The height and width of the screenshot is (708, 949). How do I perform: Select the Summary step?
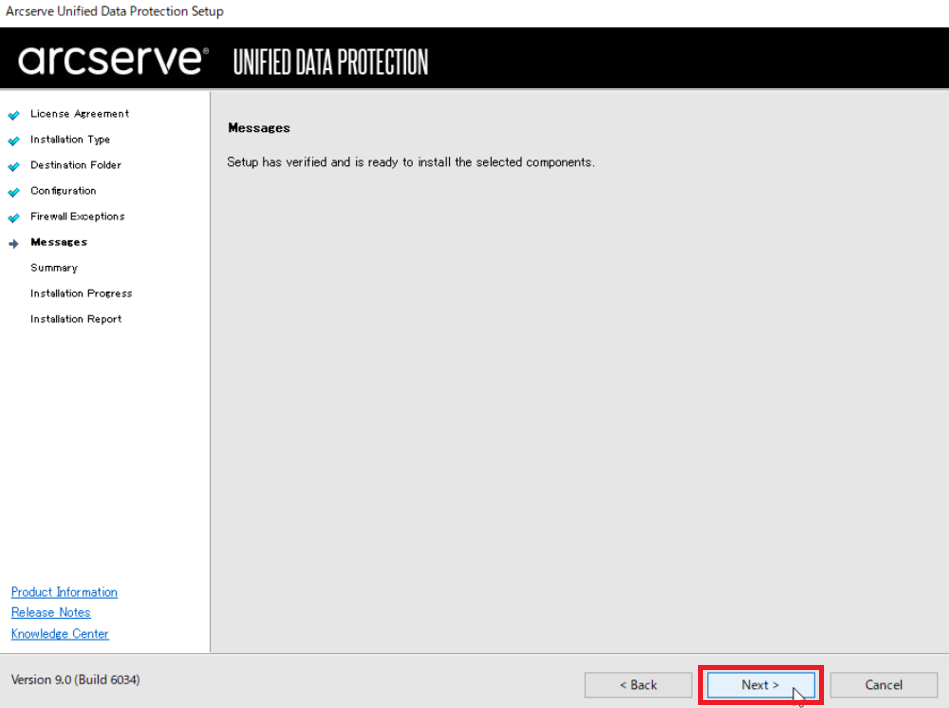pyautogui.click(x=54, y=267)
